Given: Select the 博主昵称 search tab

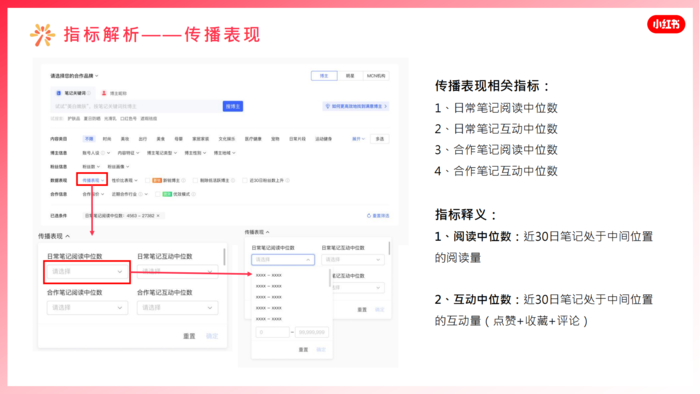Looking at the screenshot, I should pos(114,93).
